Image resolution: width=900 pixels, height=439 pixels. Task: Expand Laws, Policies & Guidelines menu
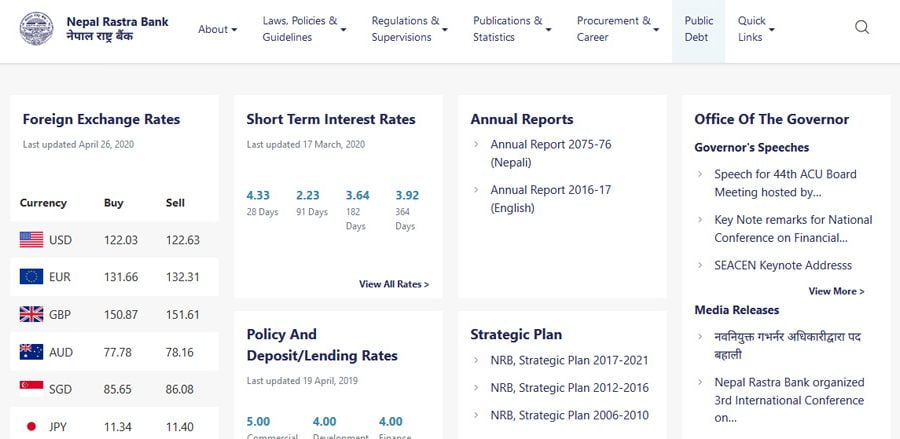[x=304, y=29]
